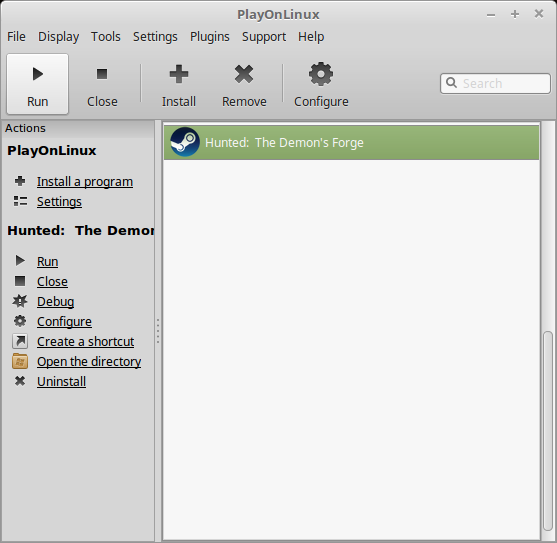Screen dimensions: 557x543
Task: Click the Configure gear icon in toolbar
Action: point(321,74)
